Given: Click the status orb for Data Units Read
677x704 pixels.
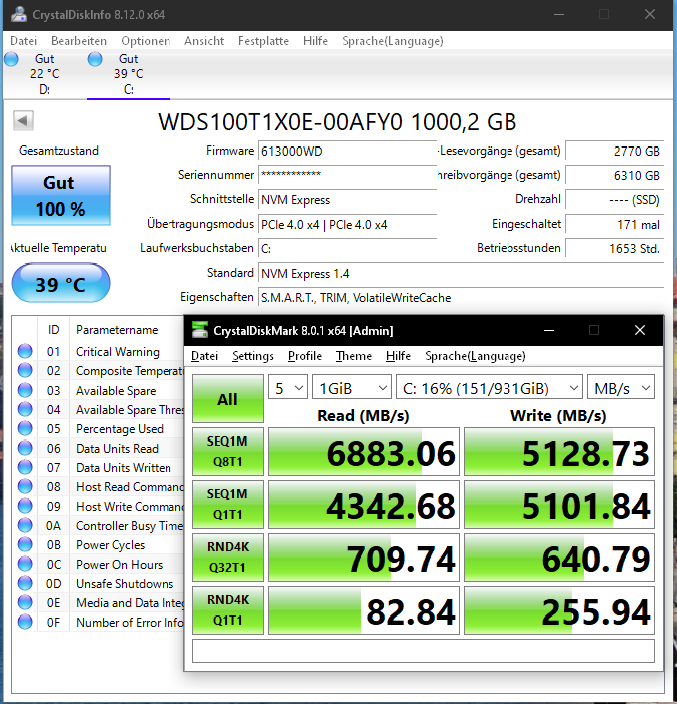Looking at the screenshot, I should click(25, 448).
